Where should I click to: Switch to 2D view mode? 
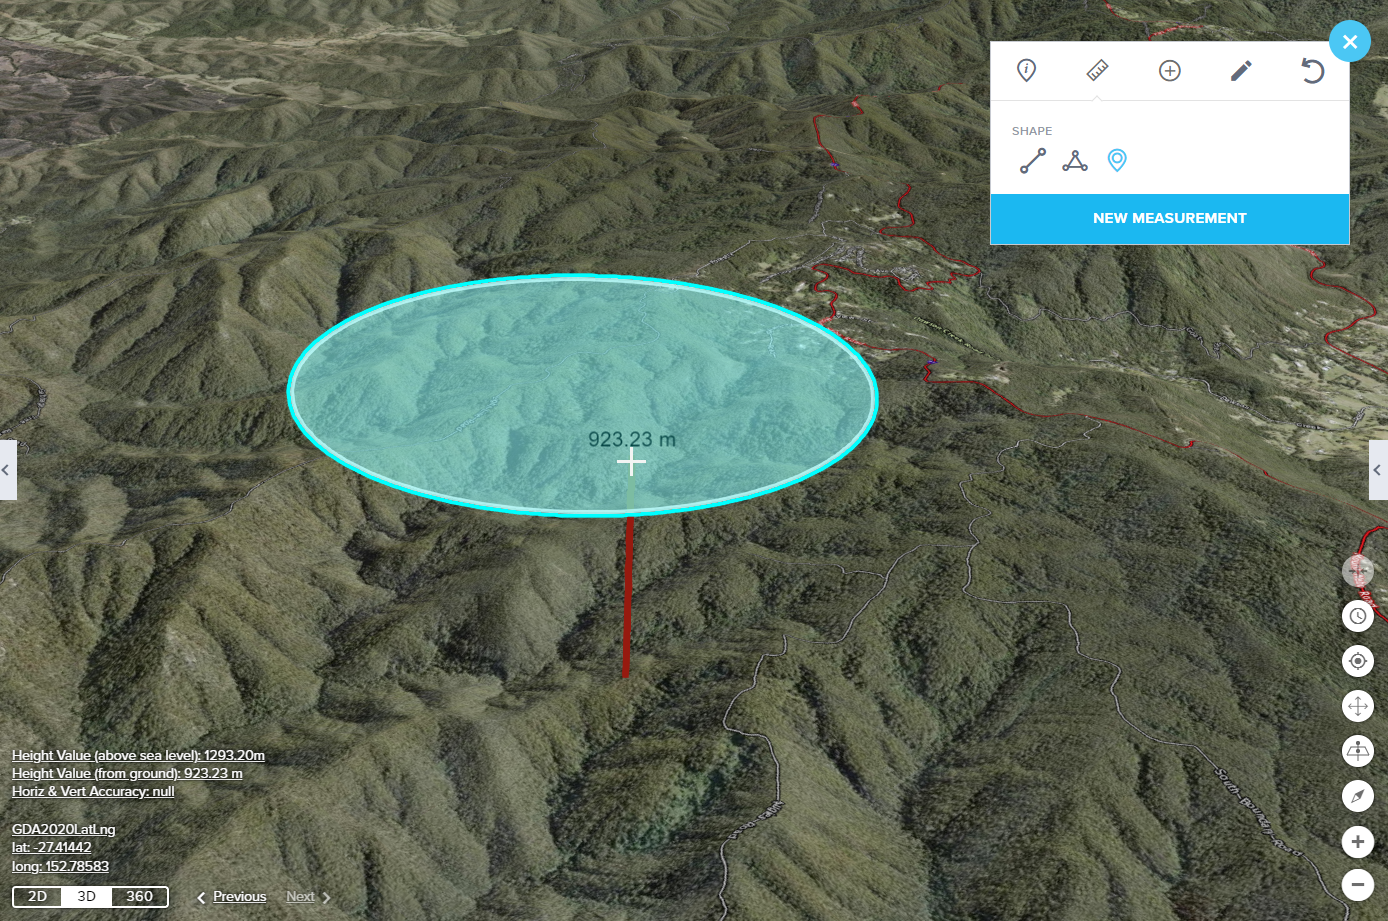coord(37,896)
